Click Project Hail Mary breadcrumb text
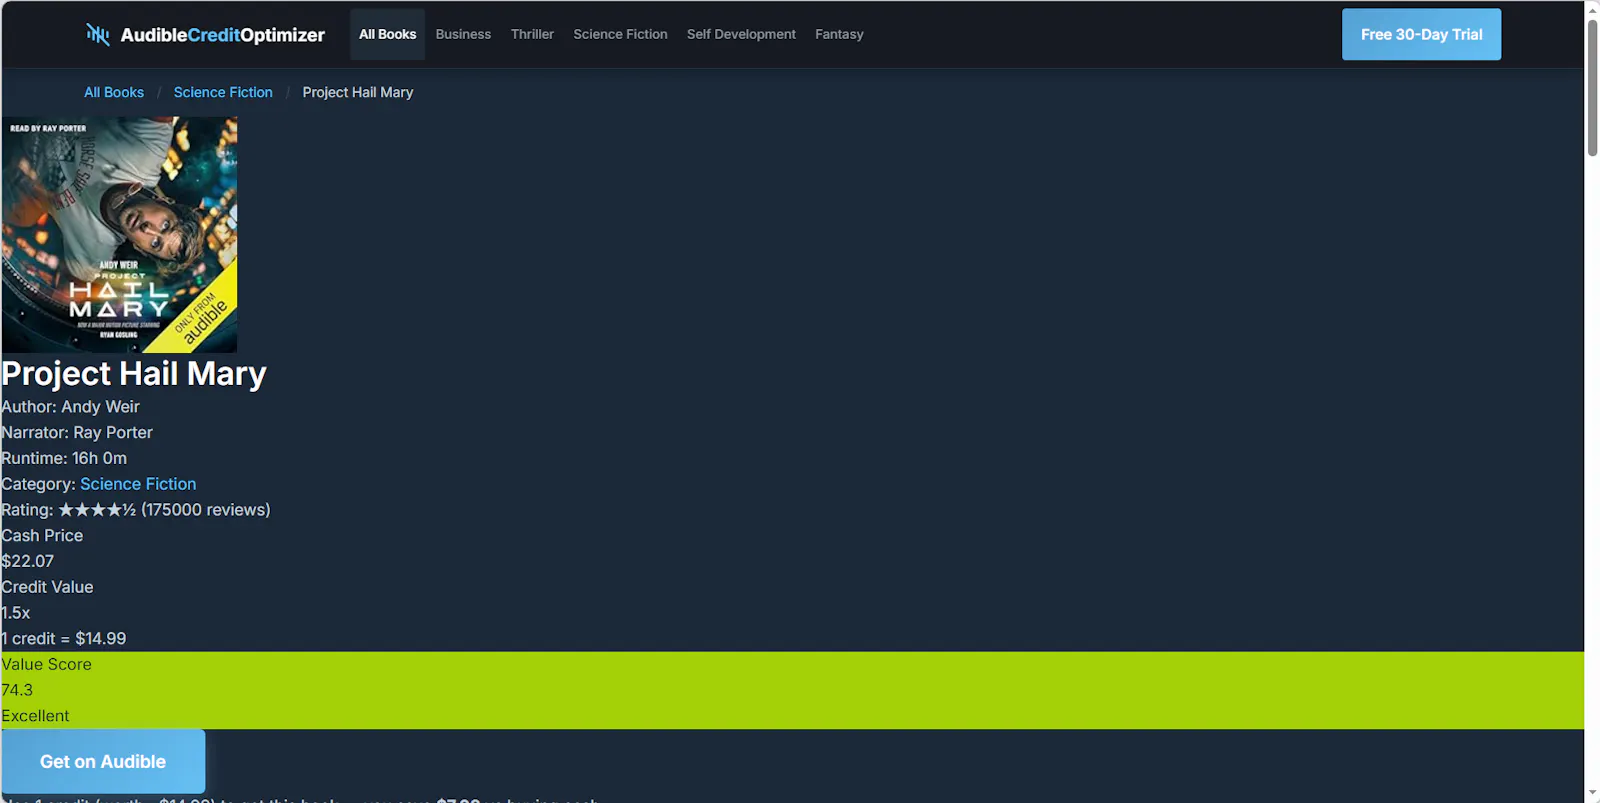This screenshot has width=1600, height=803. [358, 92]
